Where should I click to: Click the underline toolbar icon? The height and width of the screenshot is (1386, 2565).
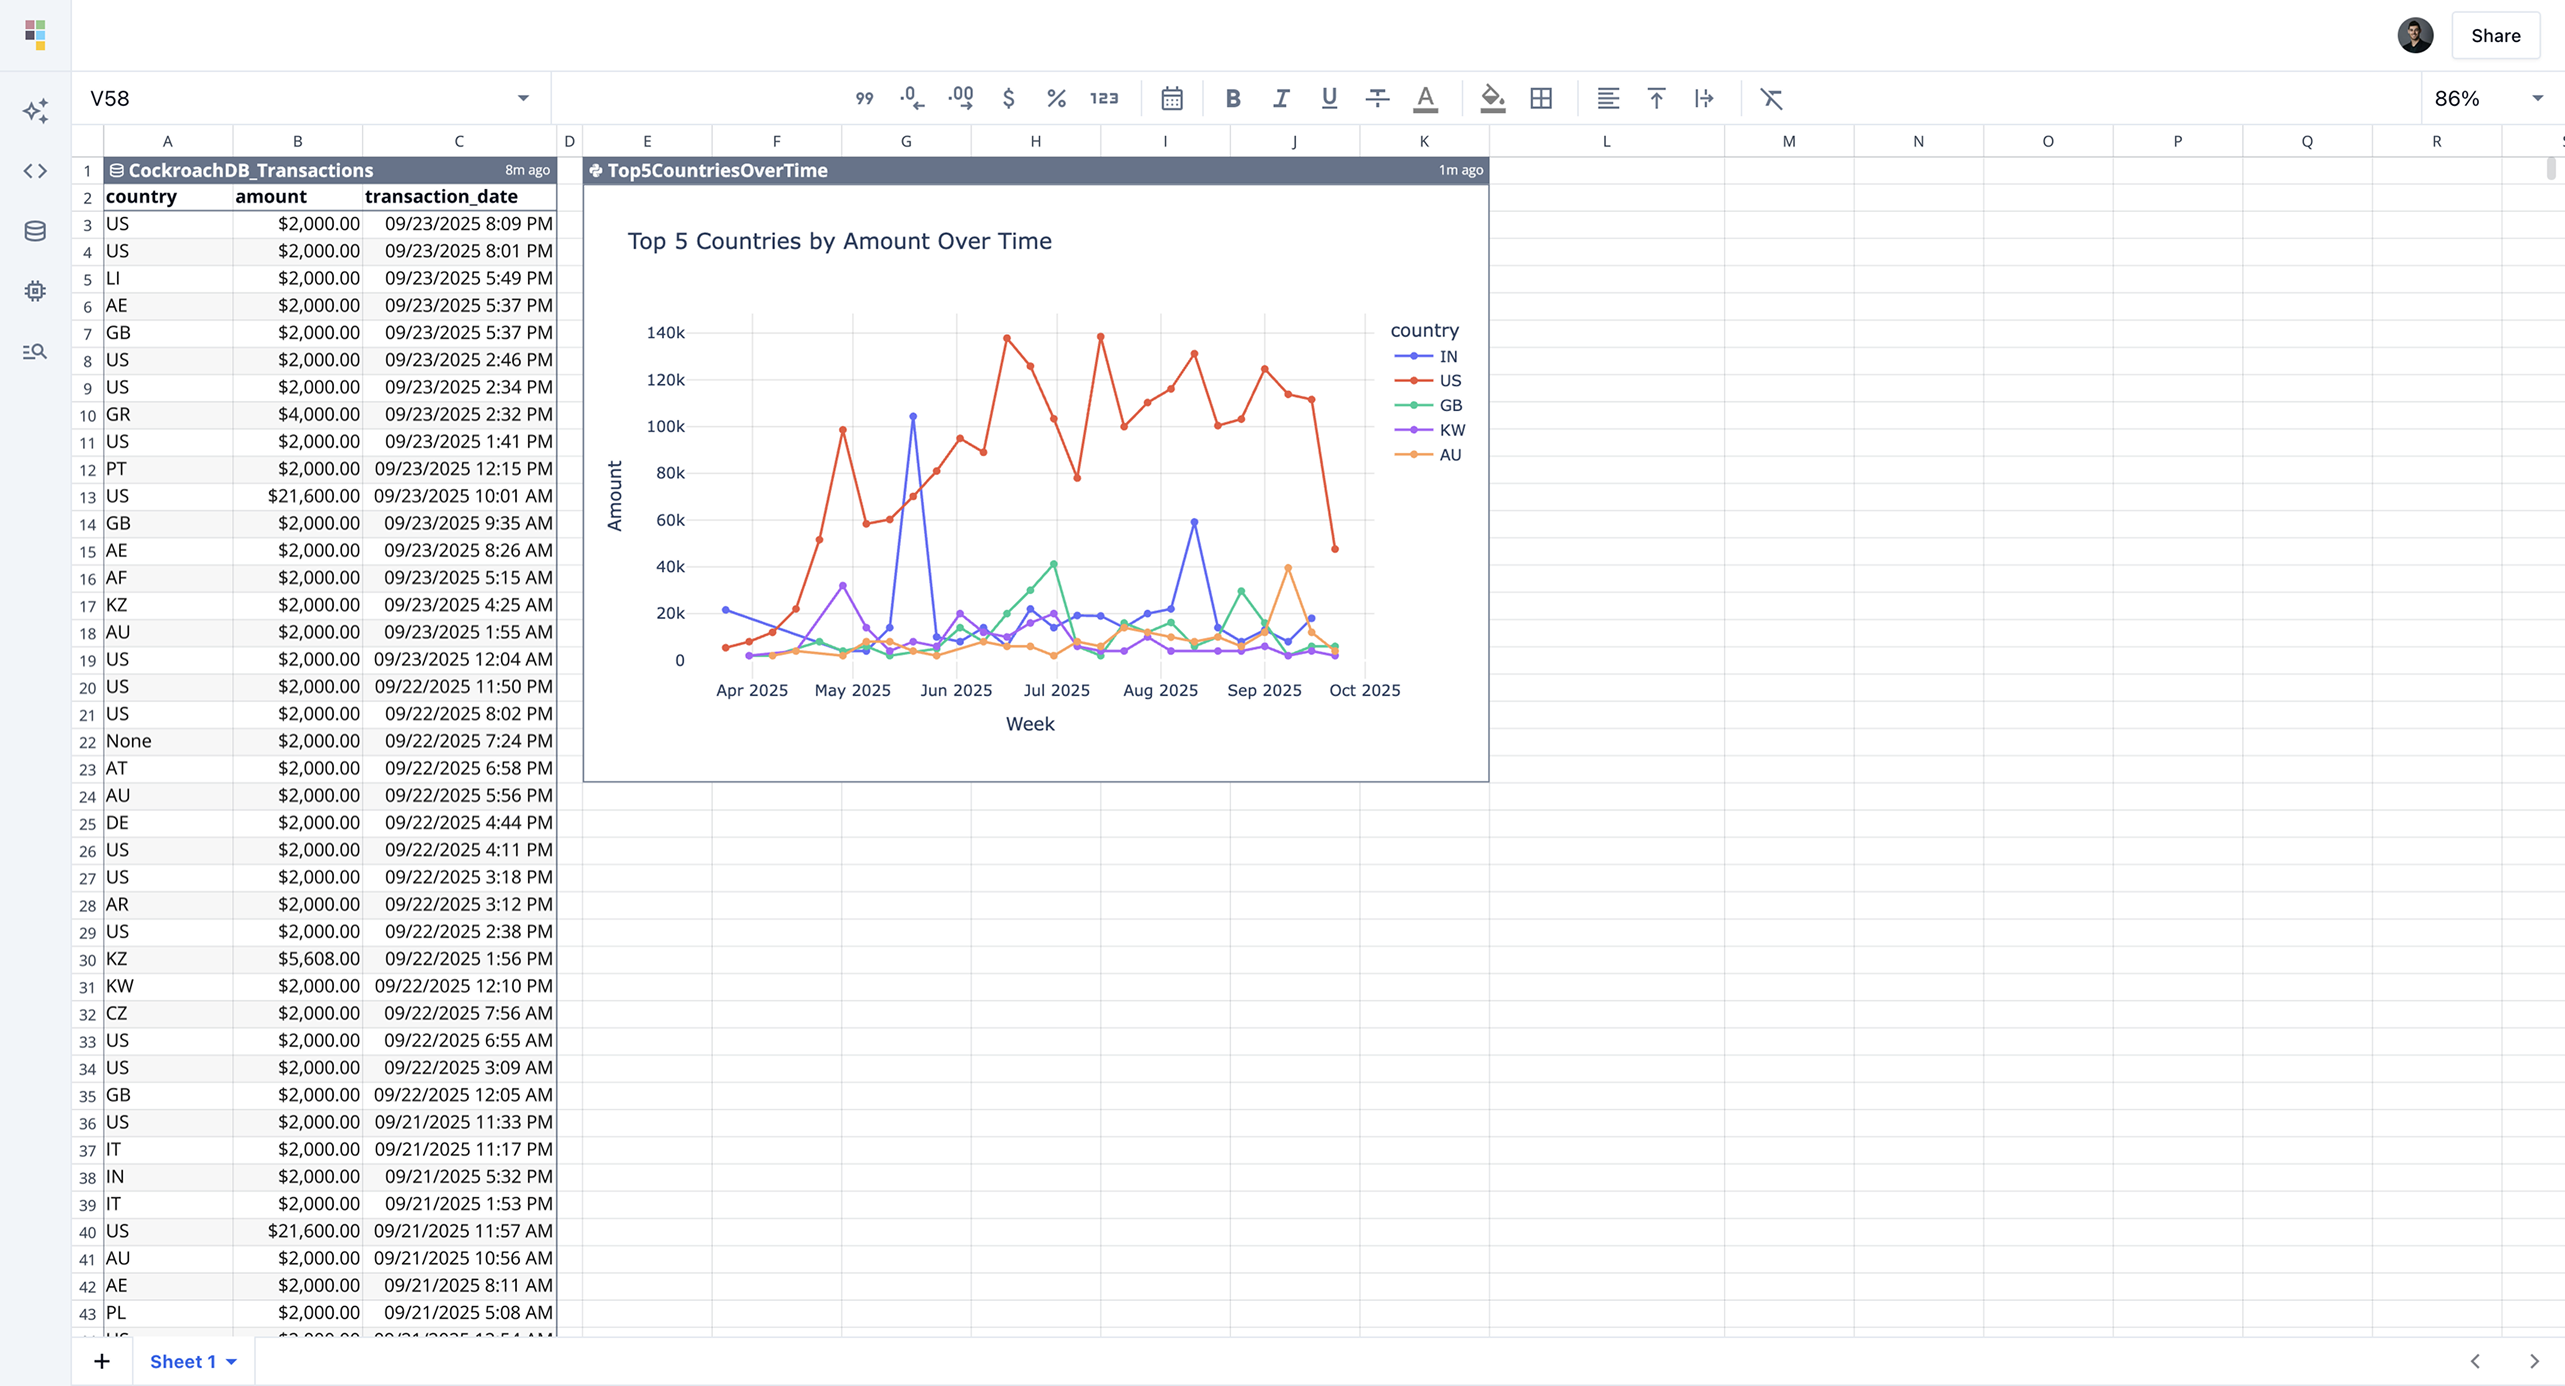click(x=1329, y=98)
